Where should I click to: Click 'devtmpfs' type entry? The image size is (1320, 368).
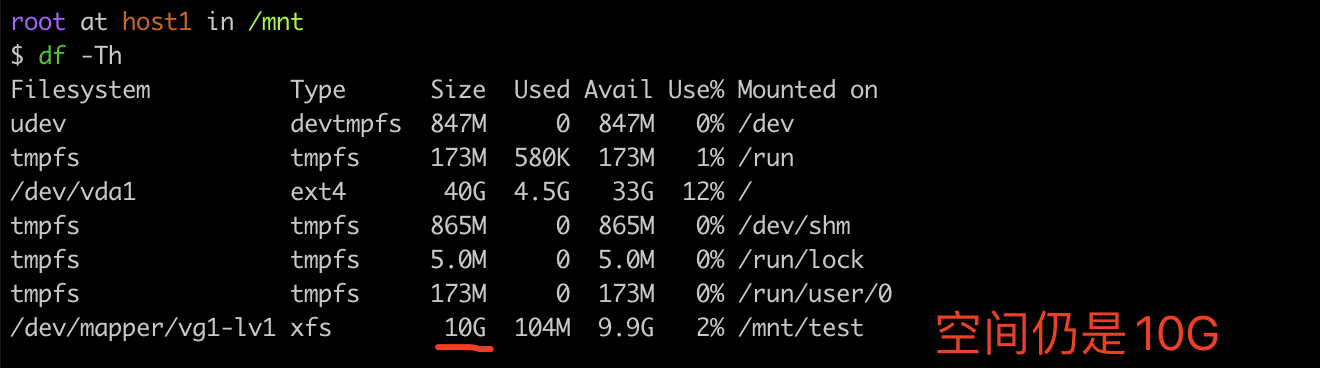[346, 124]
